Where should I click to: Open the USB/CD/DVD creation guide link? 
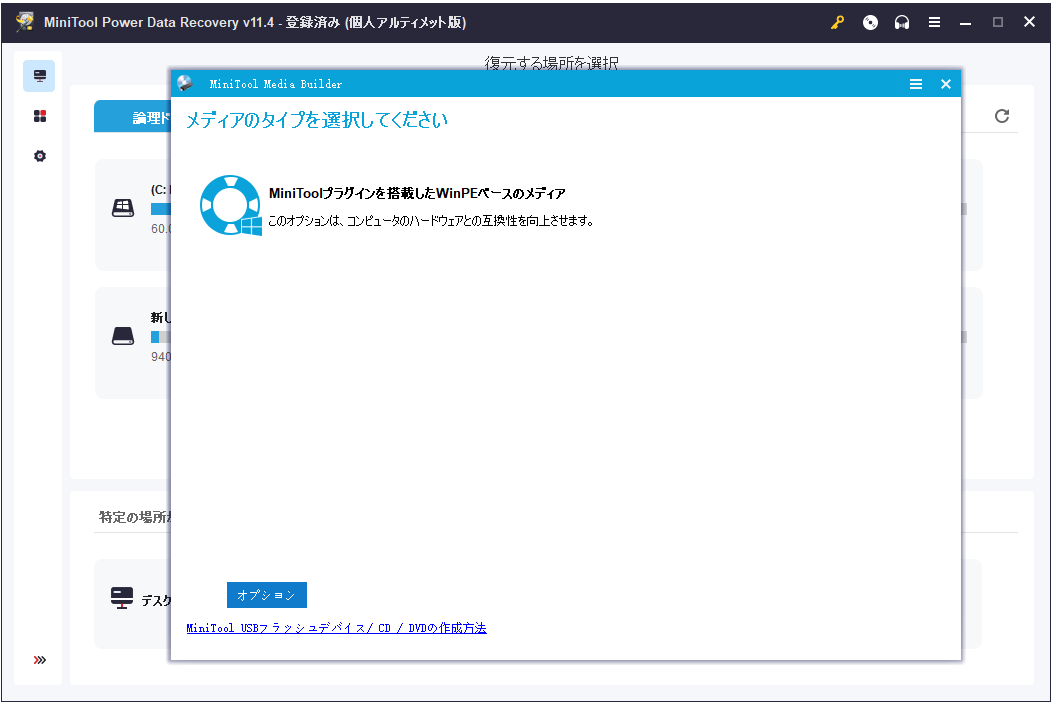(x=335, y=627)
